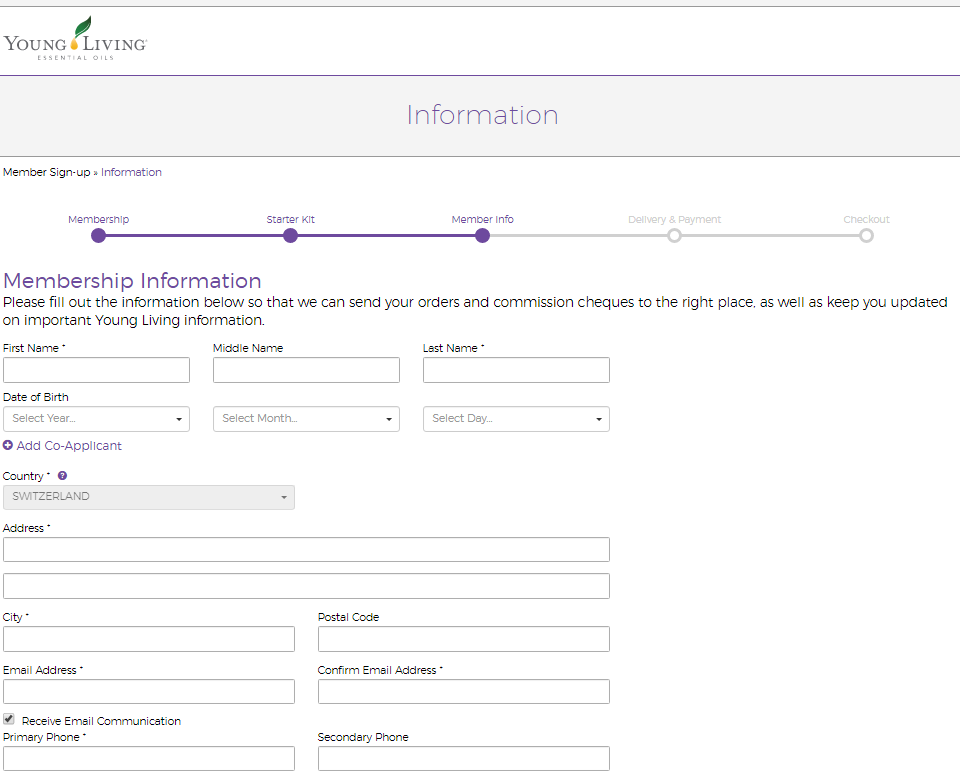Screen dimensions: 960x784
Task: Focus the Last Name field
Action: (x=516, y=370)
